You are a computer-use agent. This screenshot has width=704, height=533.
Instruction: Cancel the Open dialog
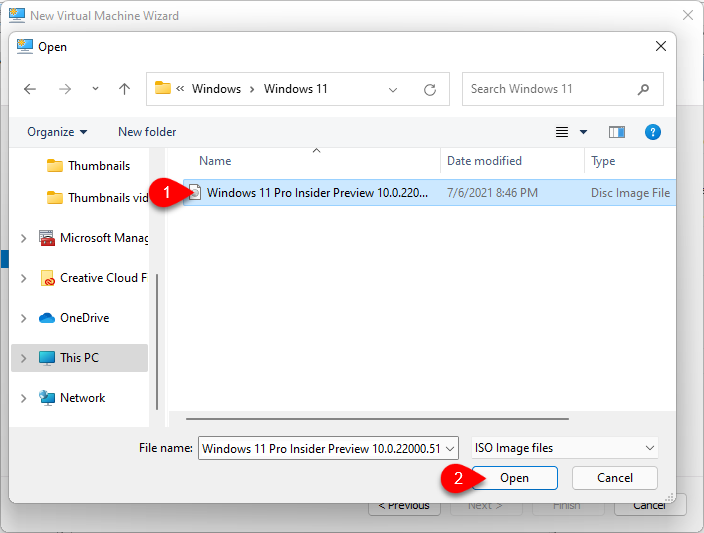tap(615, 478)
